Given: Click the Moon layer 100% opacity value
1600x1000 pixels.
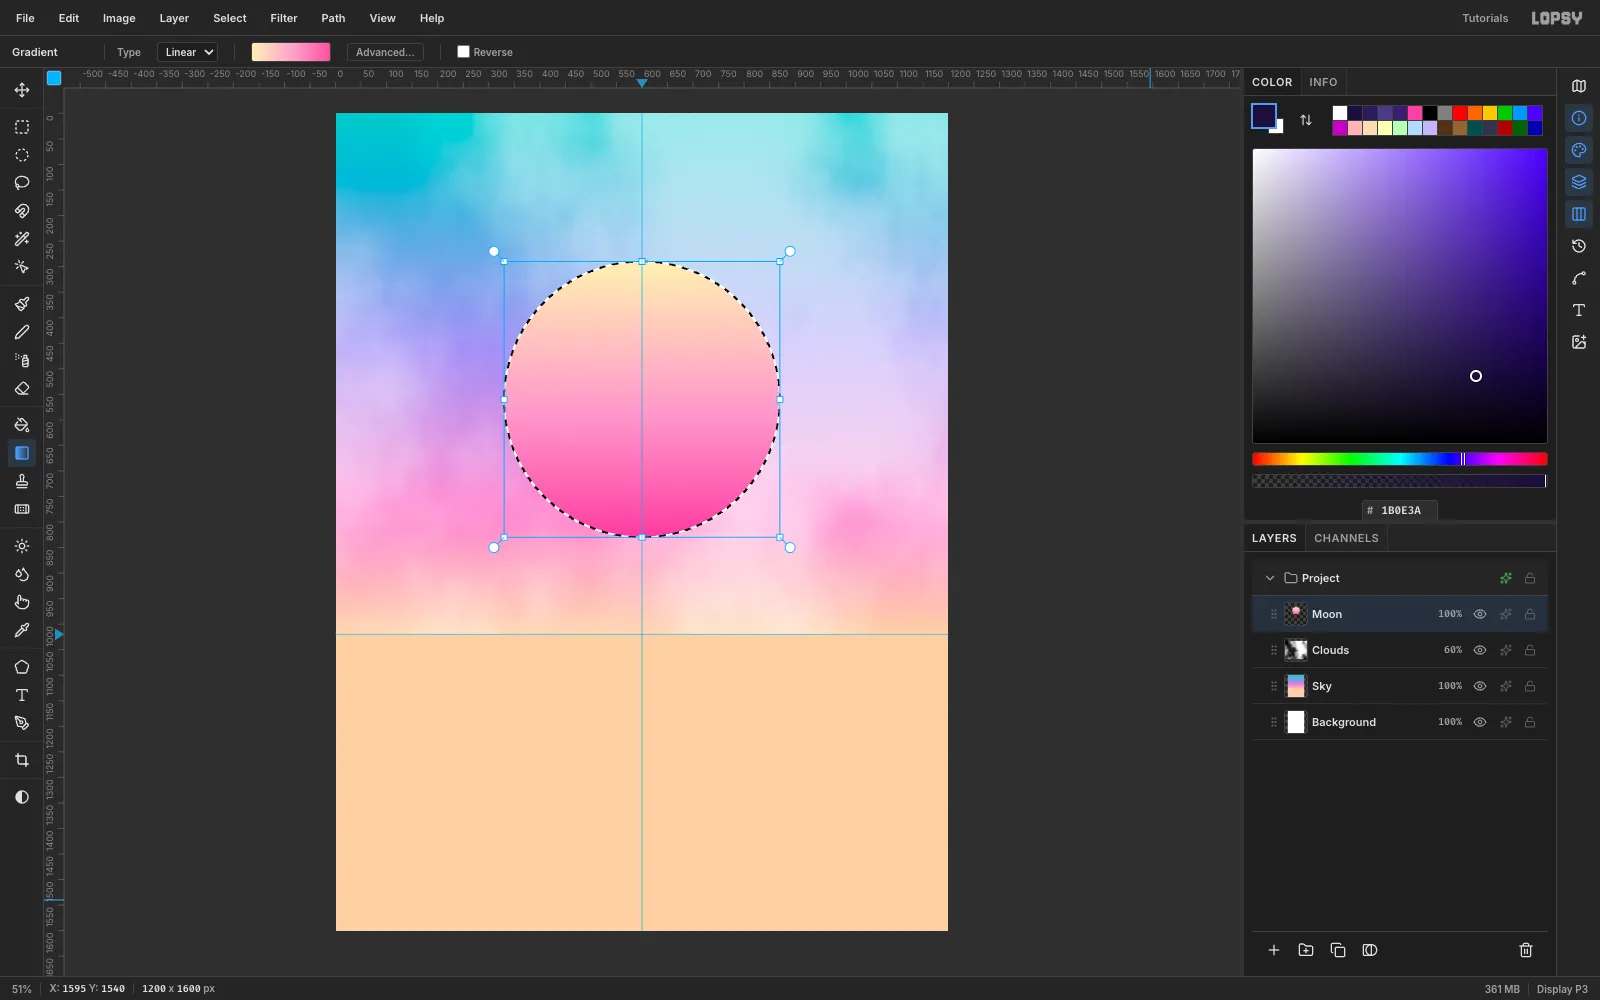Looking at the screenshot, I should [x=1450, y=614].
